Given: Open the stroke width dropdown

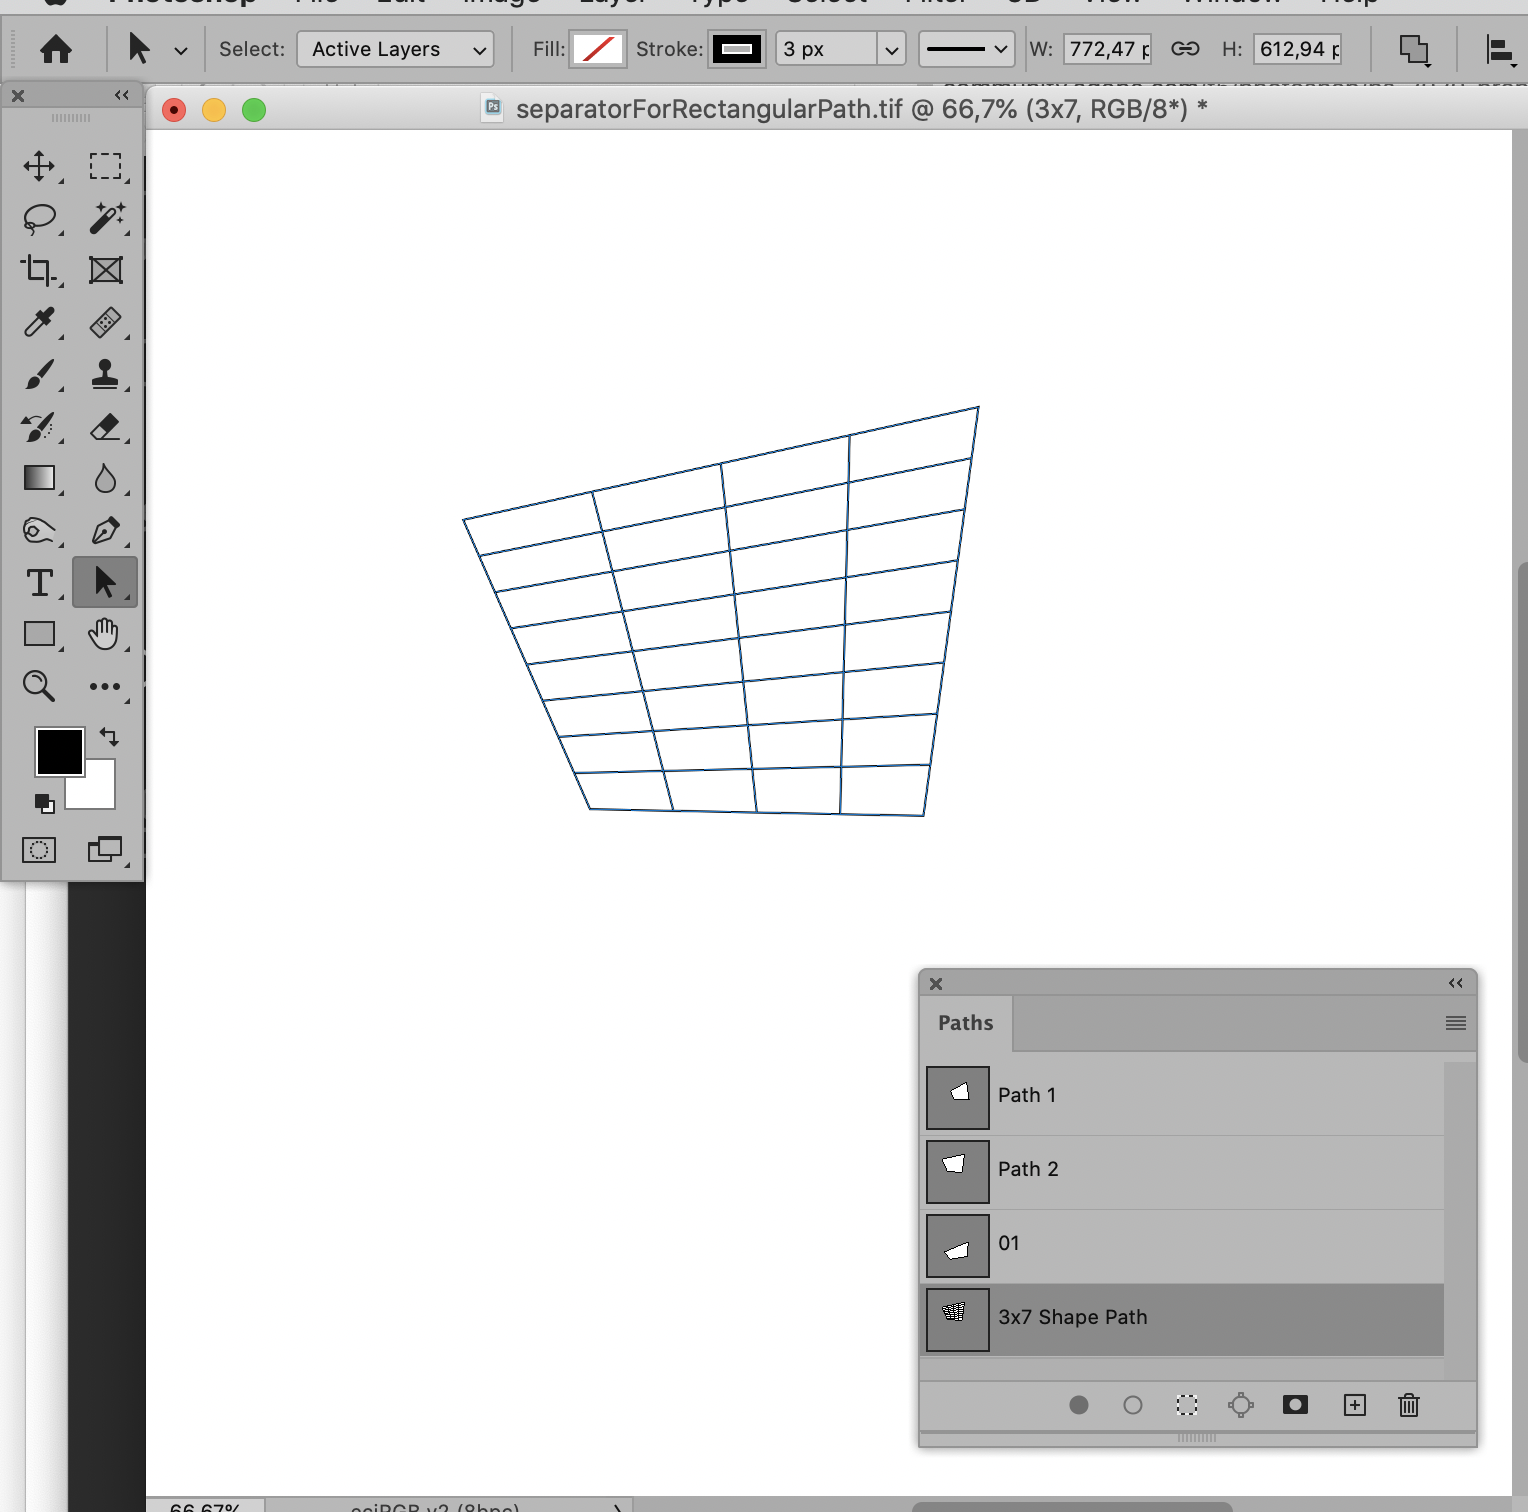Looking at the screenshot, I should (x=889, y=48).
